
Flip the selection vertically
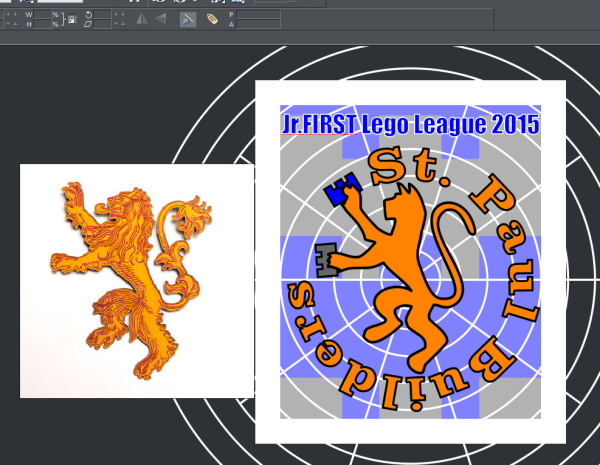tap(161, 19)
